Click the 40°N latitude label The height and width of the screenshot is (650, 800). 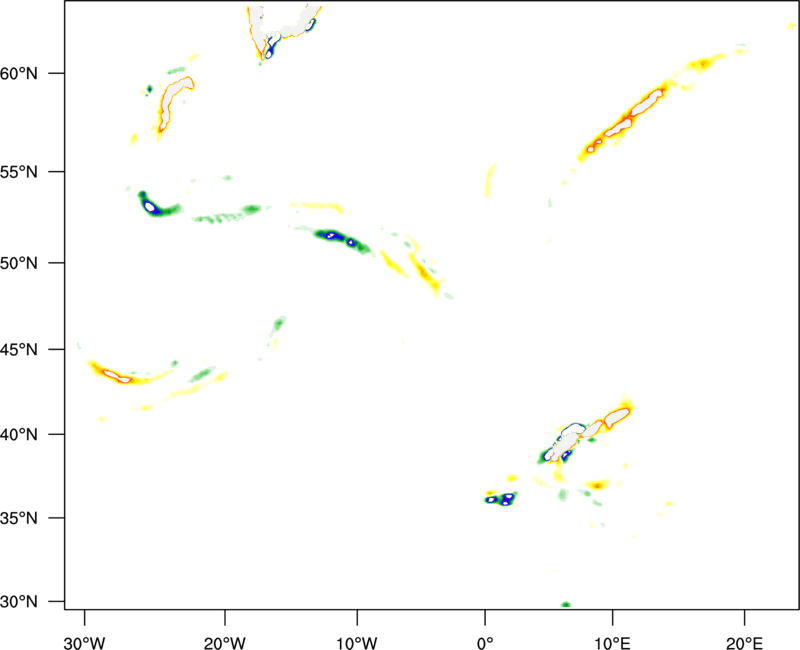[19, 435]
